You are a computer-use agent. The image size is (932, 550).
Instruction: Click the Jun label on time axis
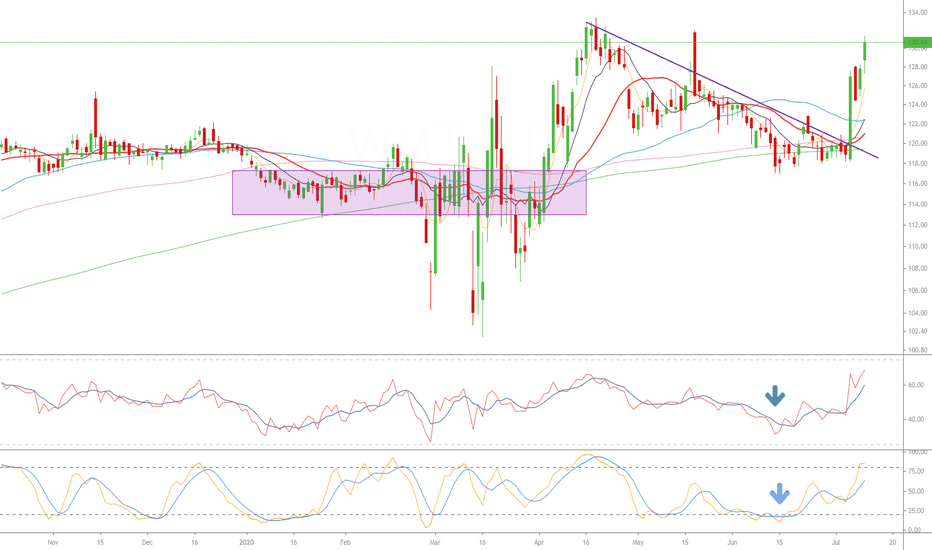pyautogui.click(x=732, y=542)
